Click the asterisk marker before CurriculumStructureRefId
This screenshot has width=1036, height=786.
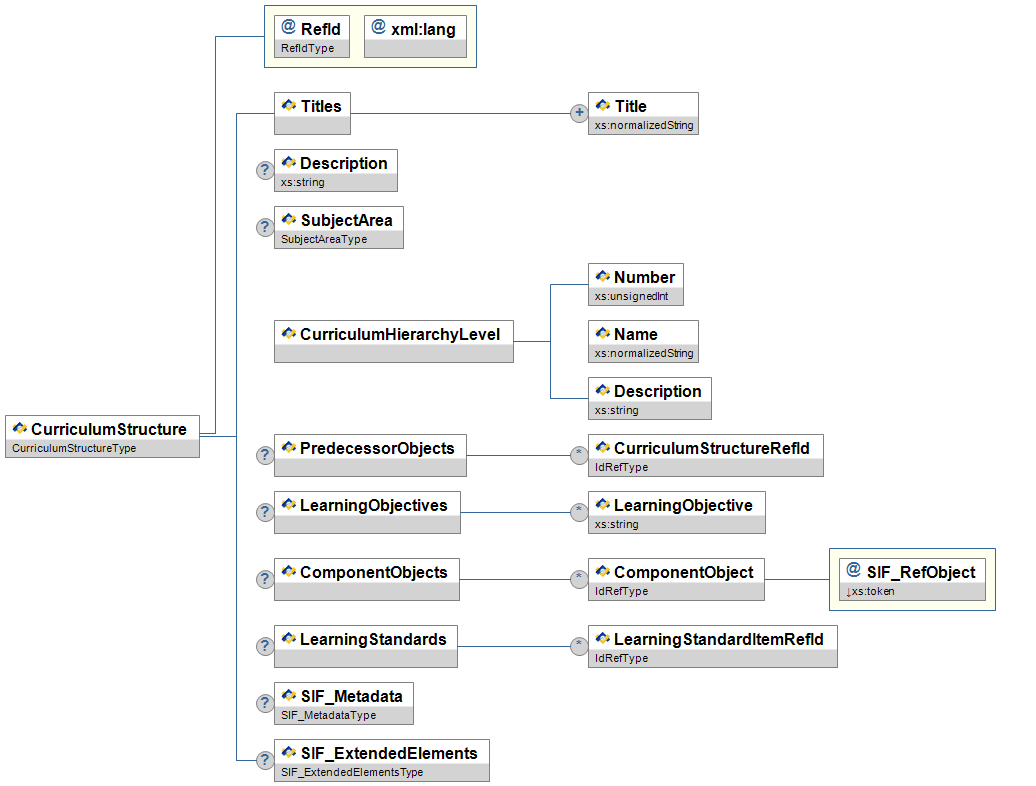(579, 455)
